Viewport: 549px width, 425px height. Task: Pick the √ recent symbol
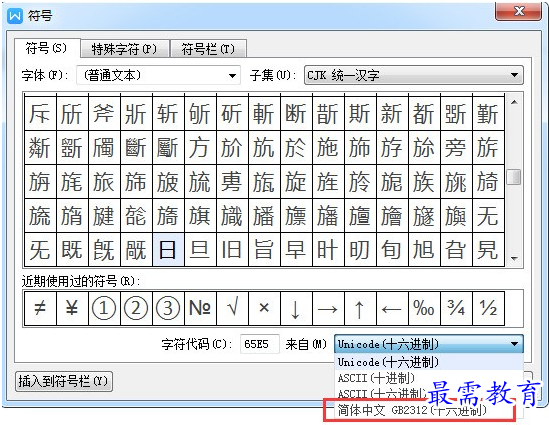(232, 308)
